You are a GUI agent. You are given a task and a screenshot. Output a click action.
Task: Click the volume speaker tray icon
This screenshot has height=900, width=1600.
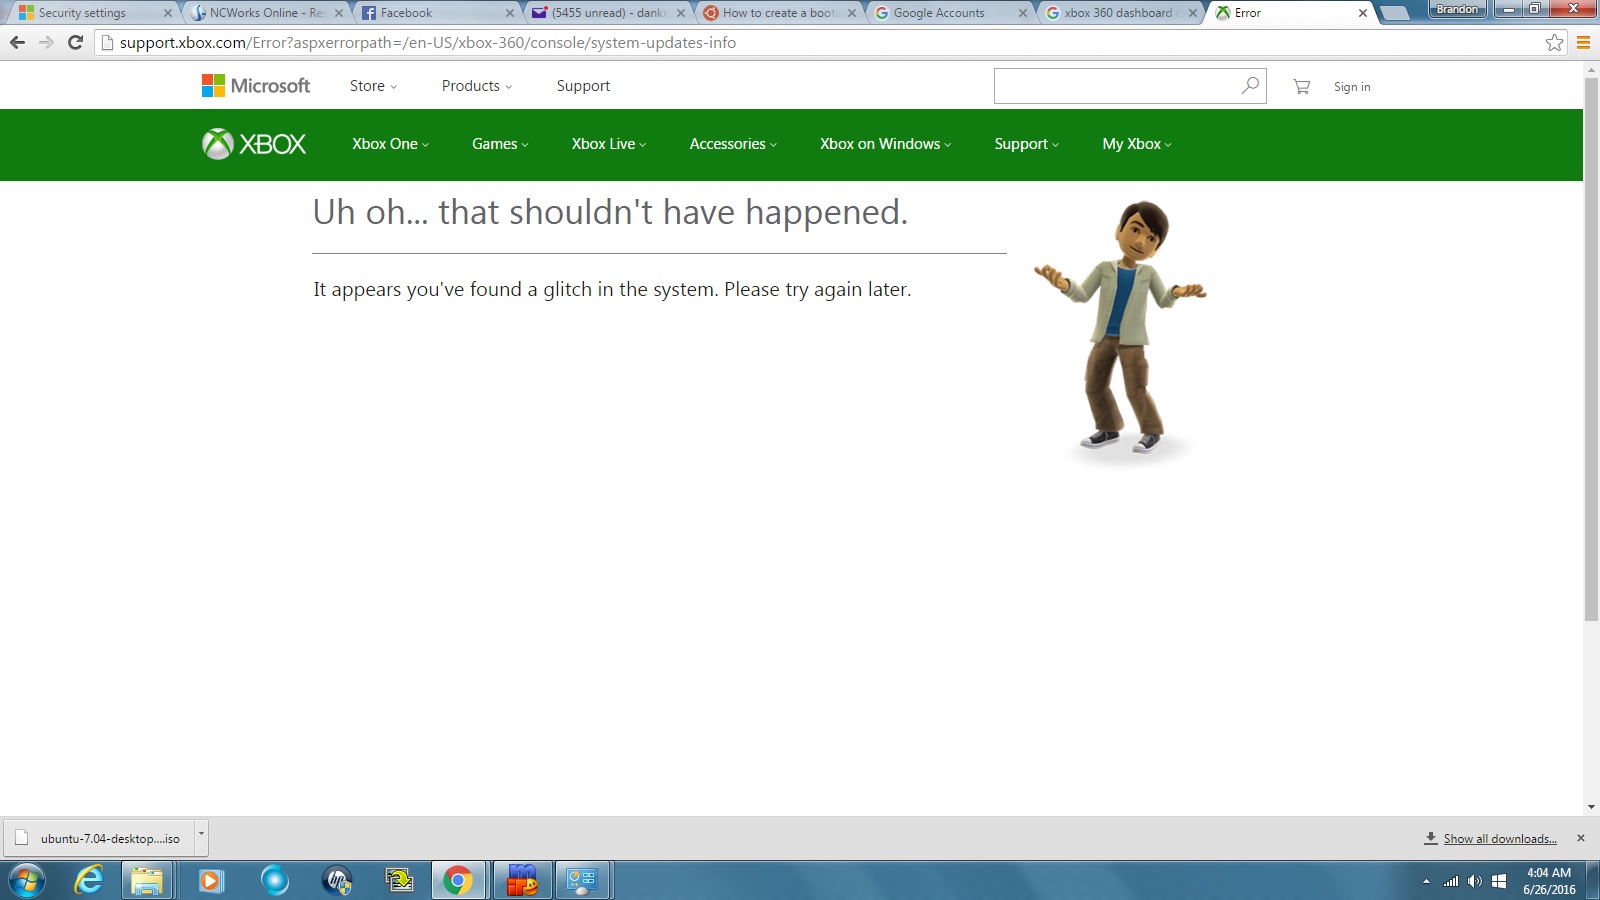point(1475,881)
